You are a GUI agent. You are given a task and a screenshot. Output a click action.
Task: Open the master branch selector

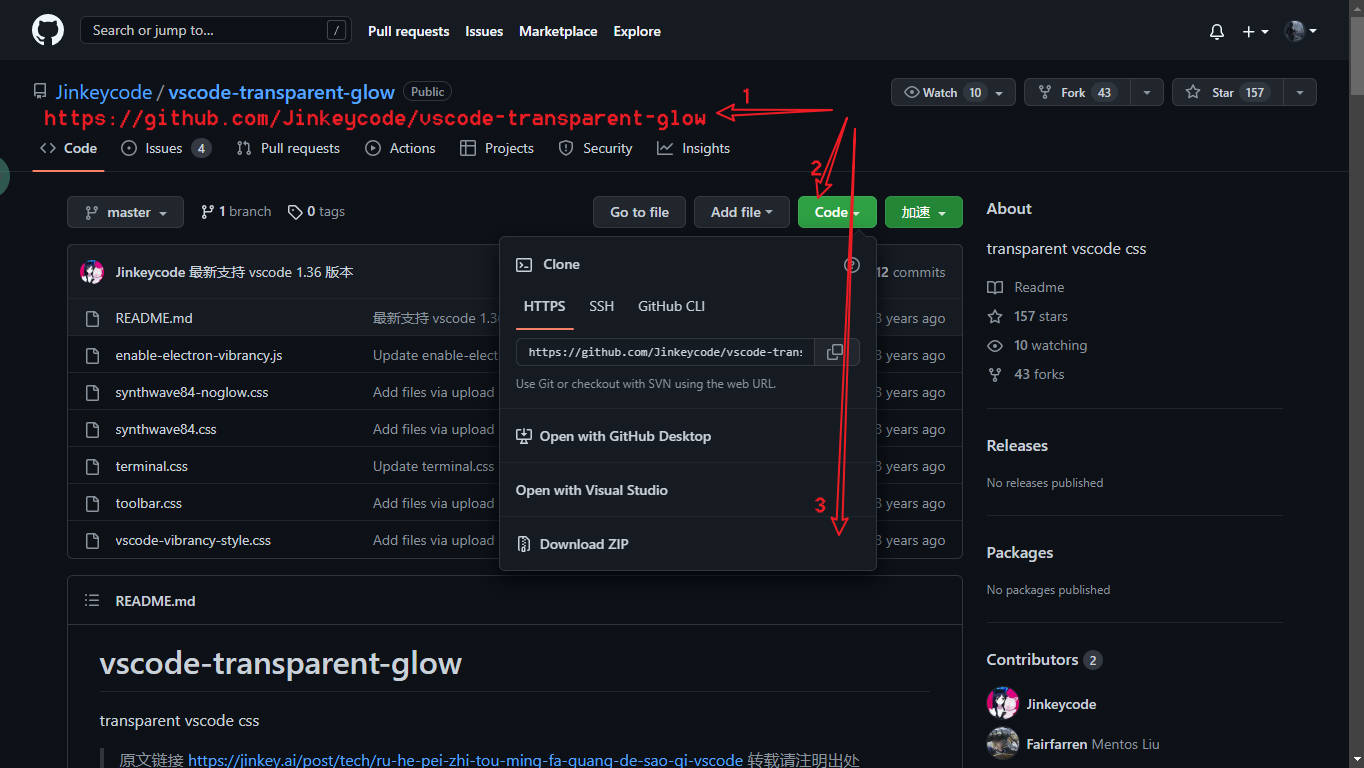[x=126, y=212]
